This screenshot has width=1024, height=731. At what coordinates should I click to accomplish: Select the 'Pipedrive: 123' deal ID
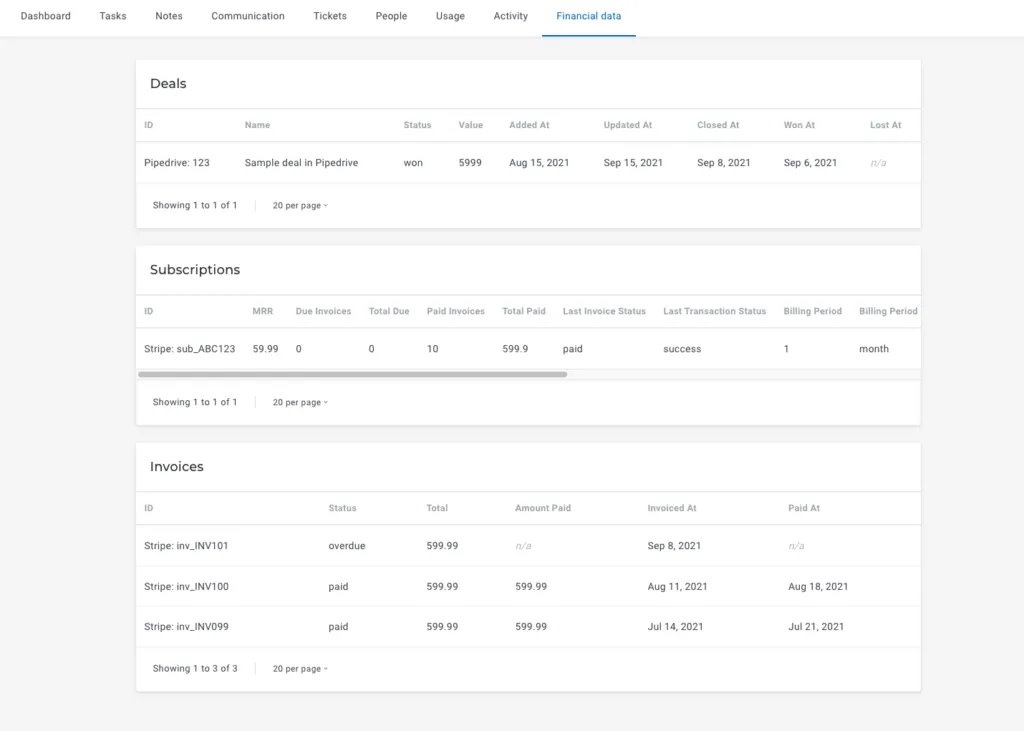tap(177, 163)
